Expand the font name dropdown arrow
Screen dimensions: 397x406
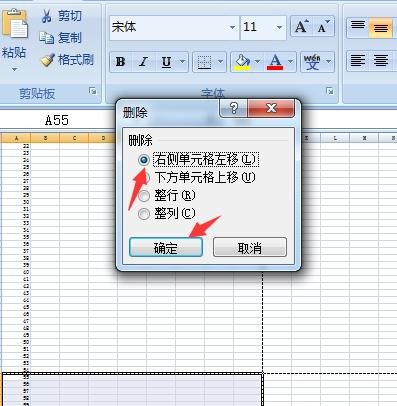point(232,27)
